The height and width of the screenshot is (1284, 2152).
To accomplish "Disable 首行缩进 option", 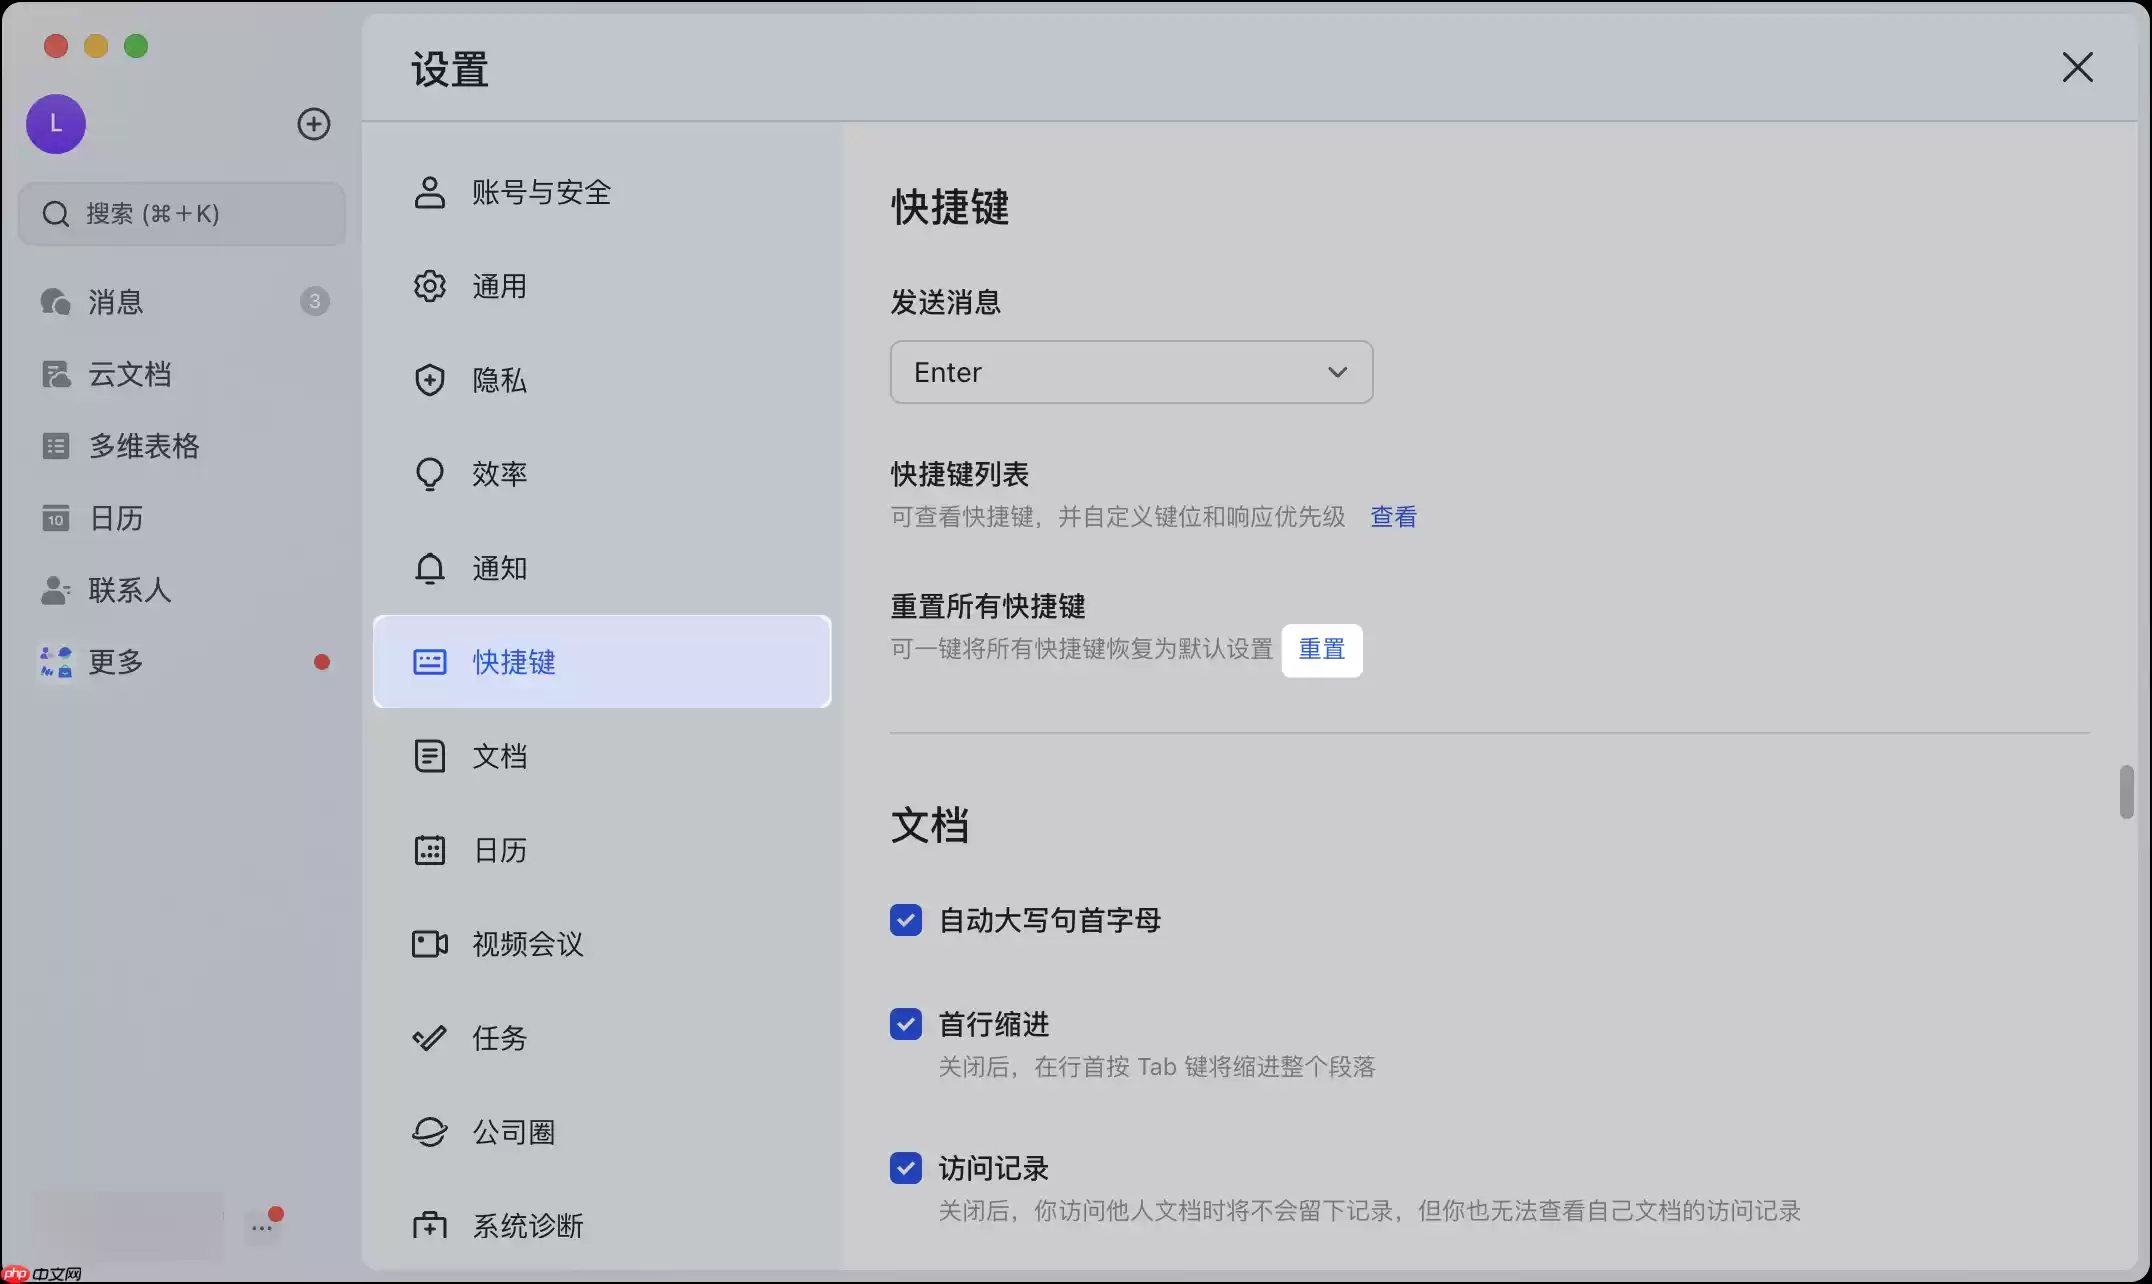I will tap(905, 1023).
